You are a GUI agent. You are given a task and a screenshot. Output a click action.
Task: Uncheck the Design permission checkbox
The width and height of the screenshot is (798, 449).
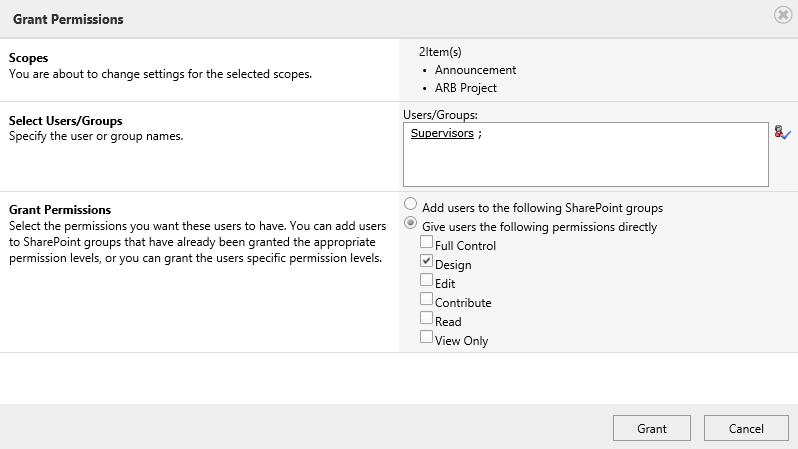[x=426, y=261]
